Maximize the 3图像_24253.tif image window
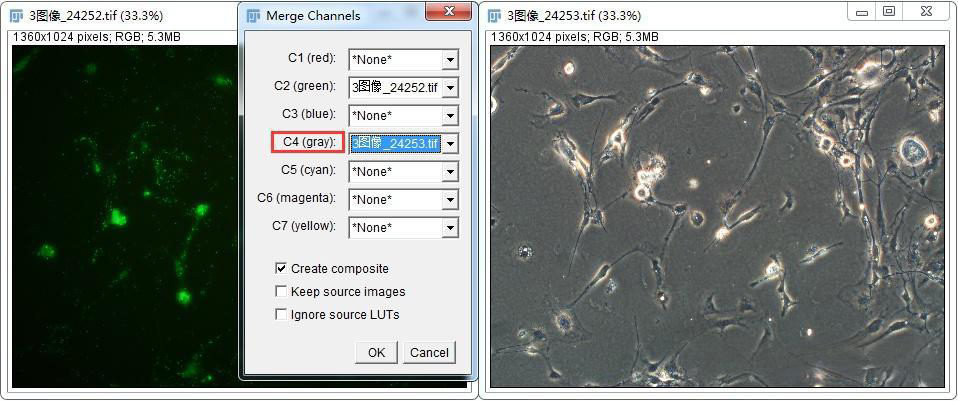The width and height of the screenshot is (958, 401). click(x=889, y=11)
